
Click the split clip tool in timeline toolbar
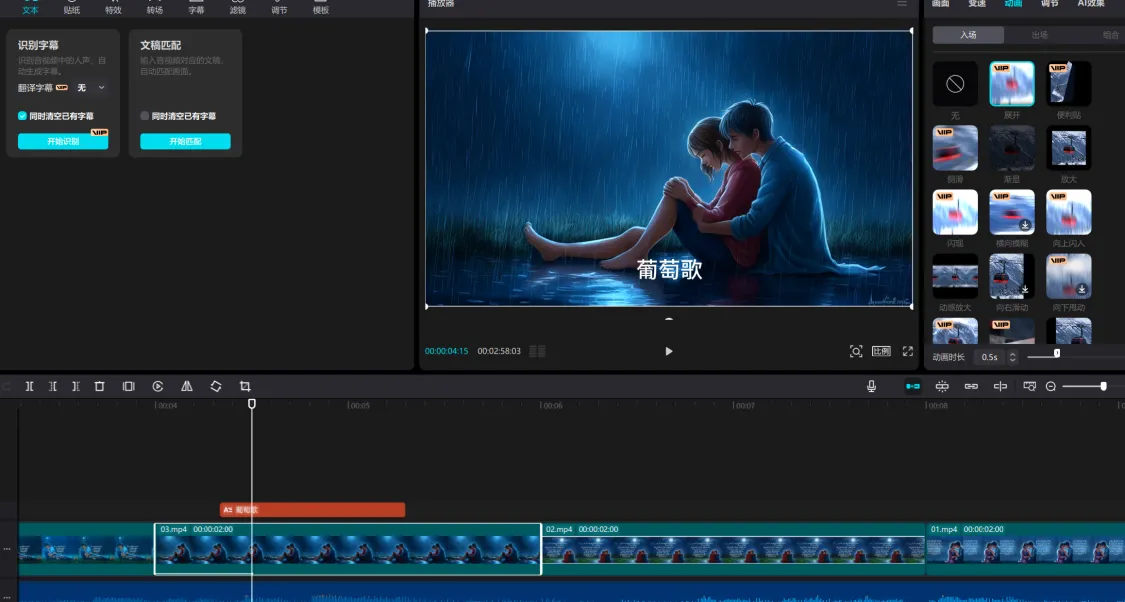30,386
